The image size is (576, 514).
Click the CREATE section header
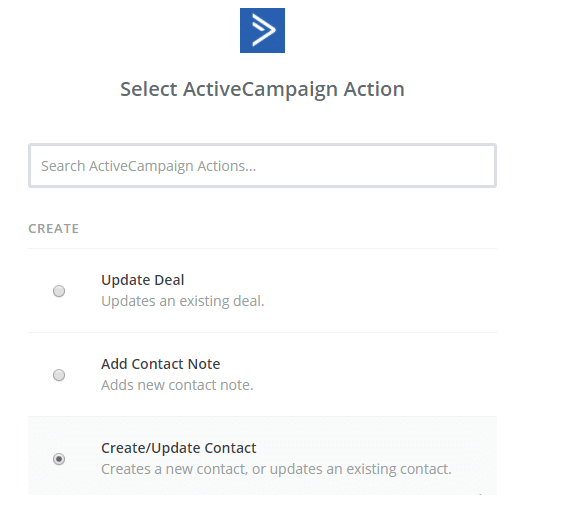tap(54, 229)
